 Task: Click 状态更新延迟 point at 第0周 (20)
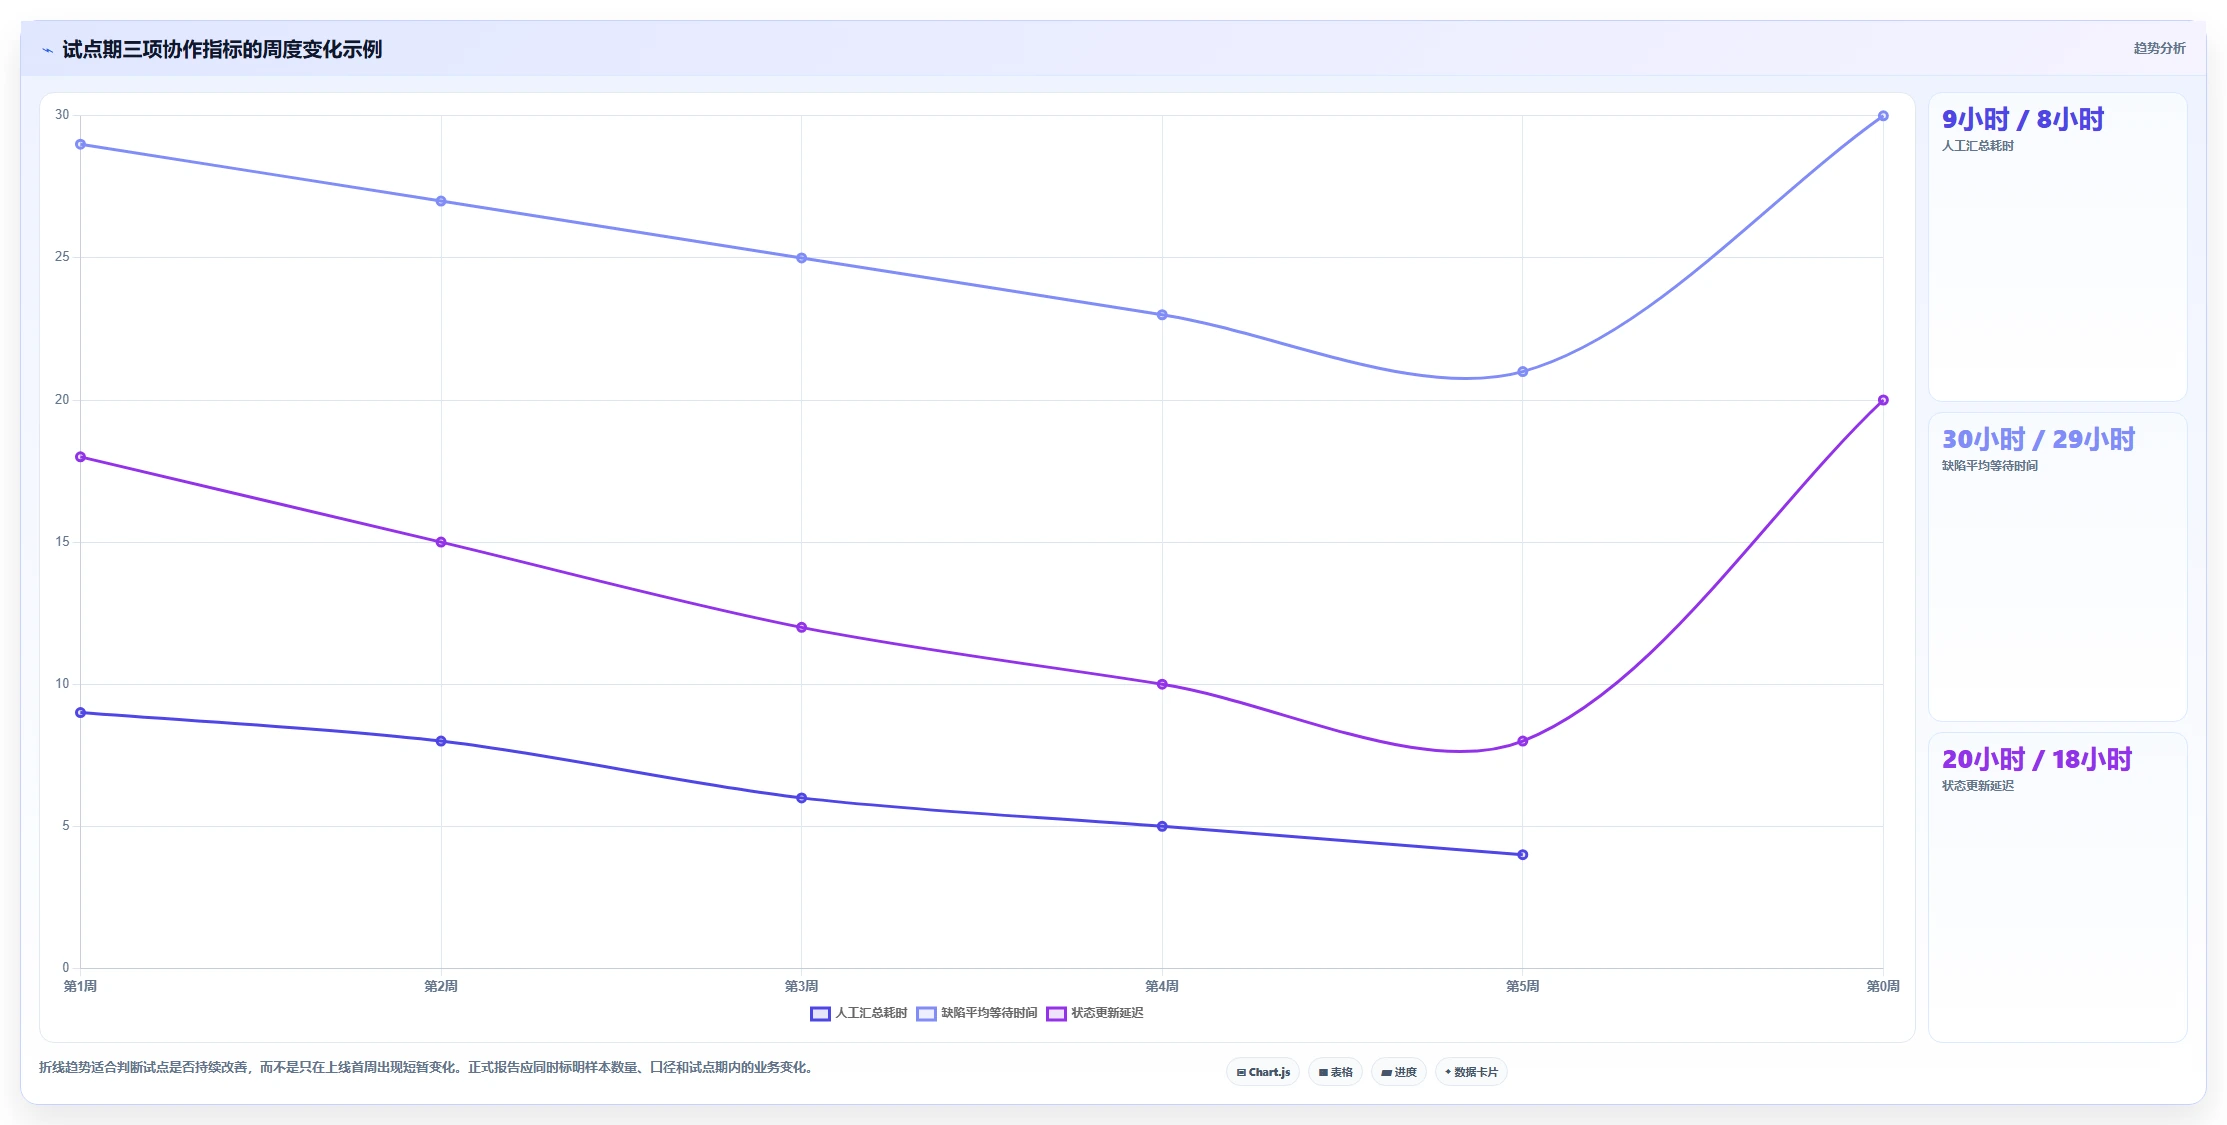[x=1883, y=400]
